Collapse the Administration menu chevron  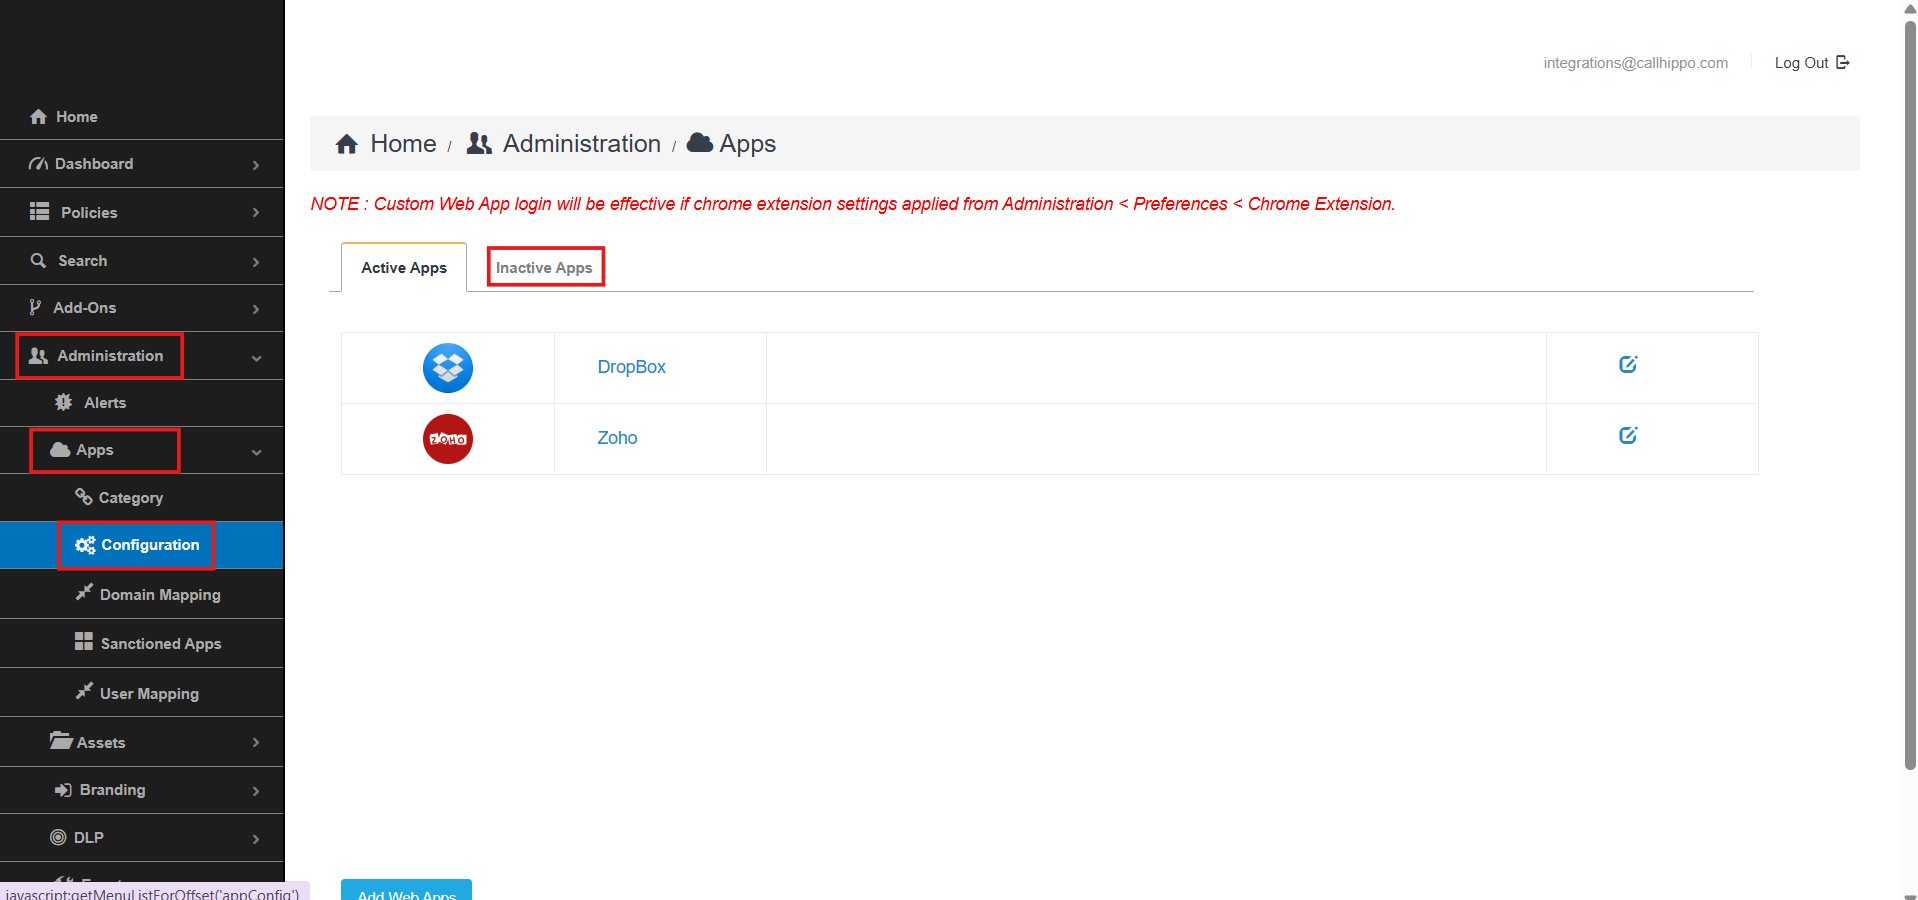pyautogui.click(x=256, y=358)
